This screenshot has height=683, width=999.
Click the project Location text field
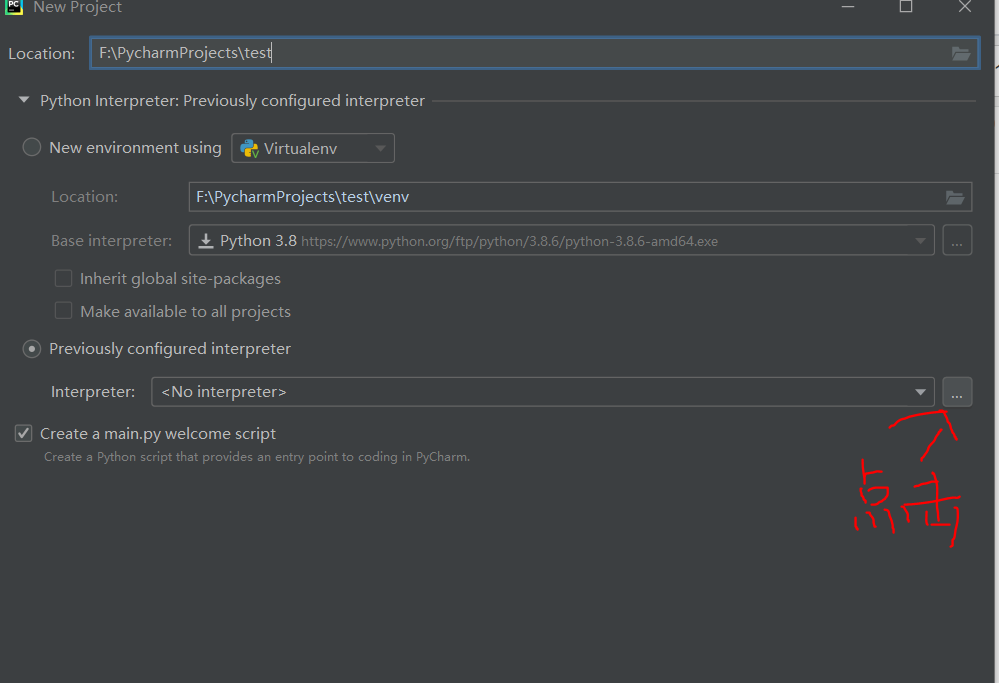click(534, 53)
